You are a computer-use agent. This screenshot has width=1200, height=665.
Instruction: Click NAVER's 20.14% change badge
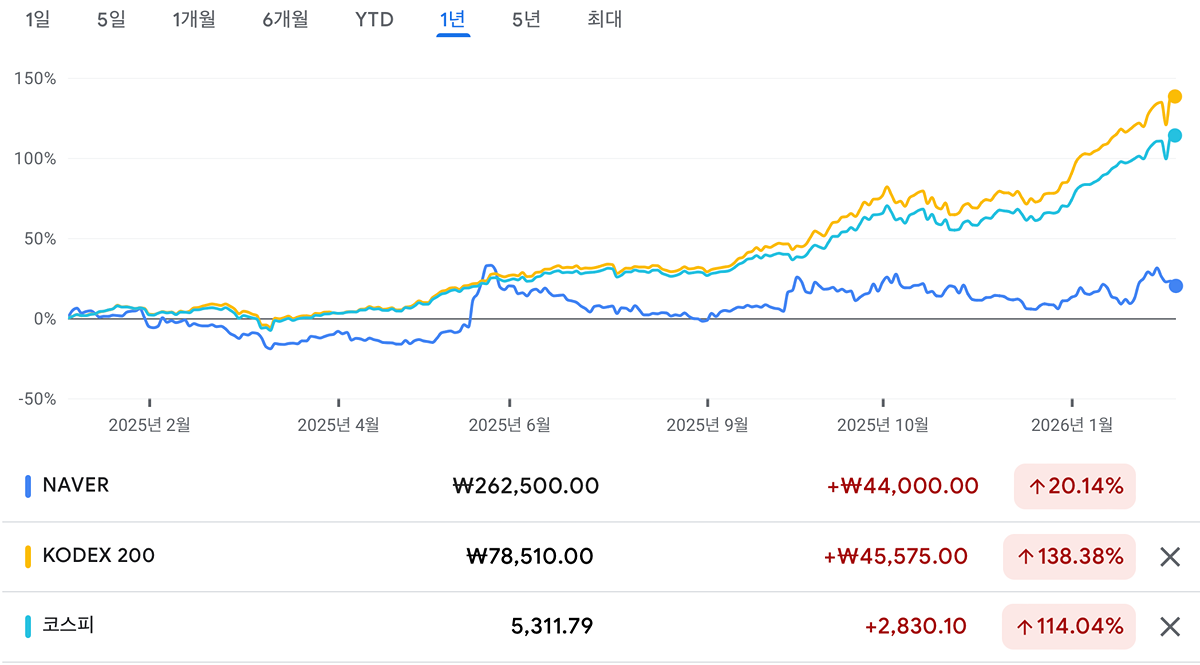[1074, 487]
